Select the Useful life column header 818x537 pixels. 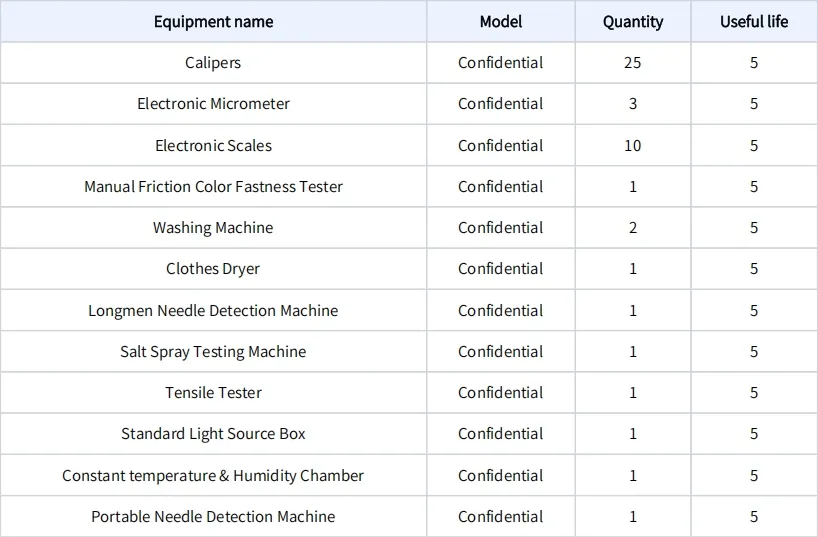coord(754,21)
